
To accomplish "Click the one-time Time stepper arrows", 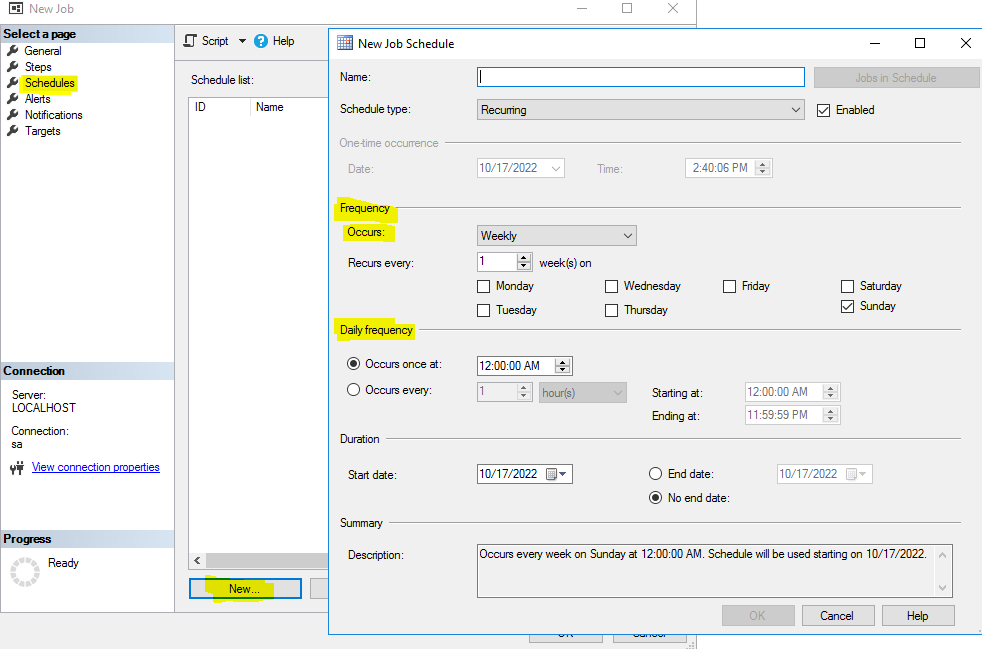I will point(762,168).
